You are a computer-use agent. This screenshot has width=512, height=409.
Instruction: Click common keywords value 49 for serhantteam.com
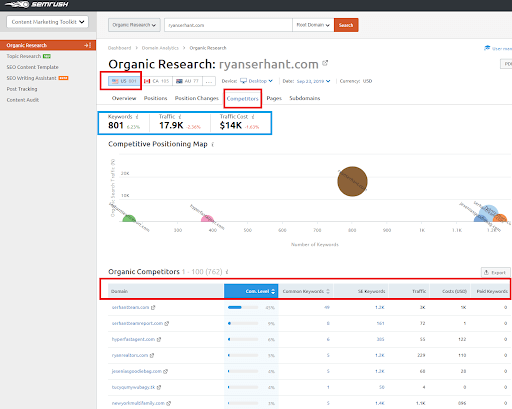tap(327, 307)
